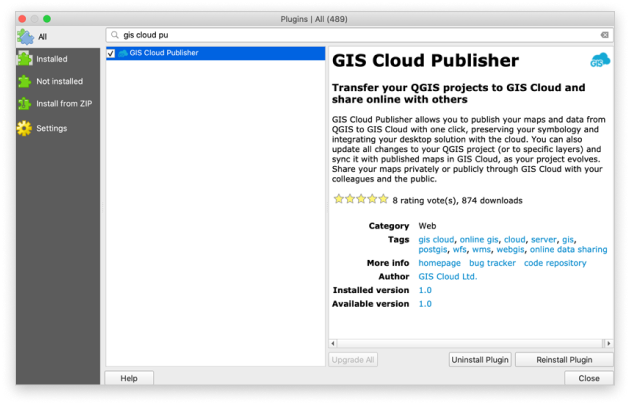Click the Not installed puzzle icon
Image resolution: width=630 pixels, height=405 pixels.
pyautogui.click(x=25, y=81)
